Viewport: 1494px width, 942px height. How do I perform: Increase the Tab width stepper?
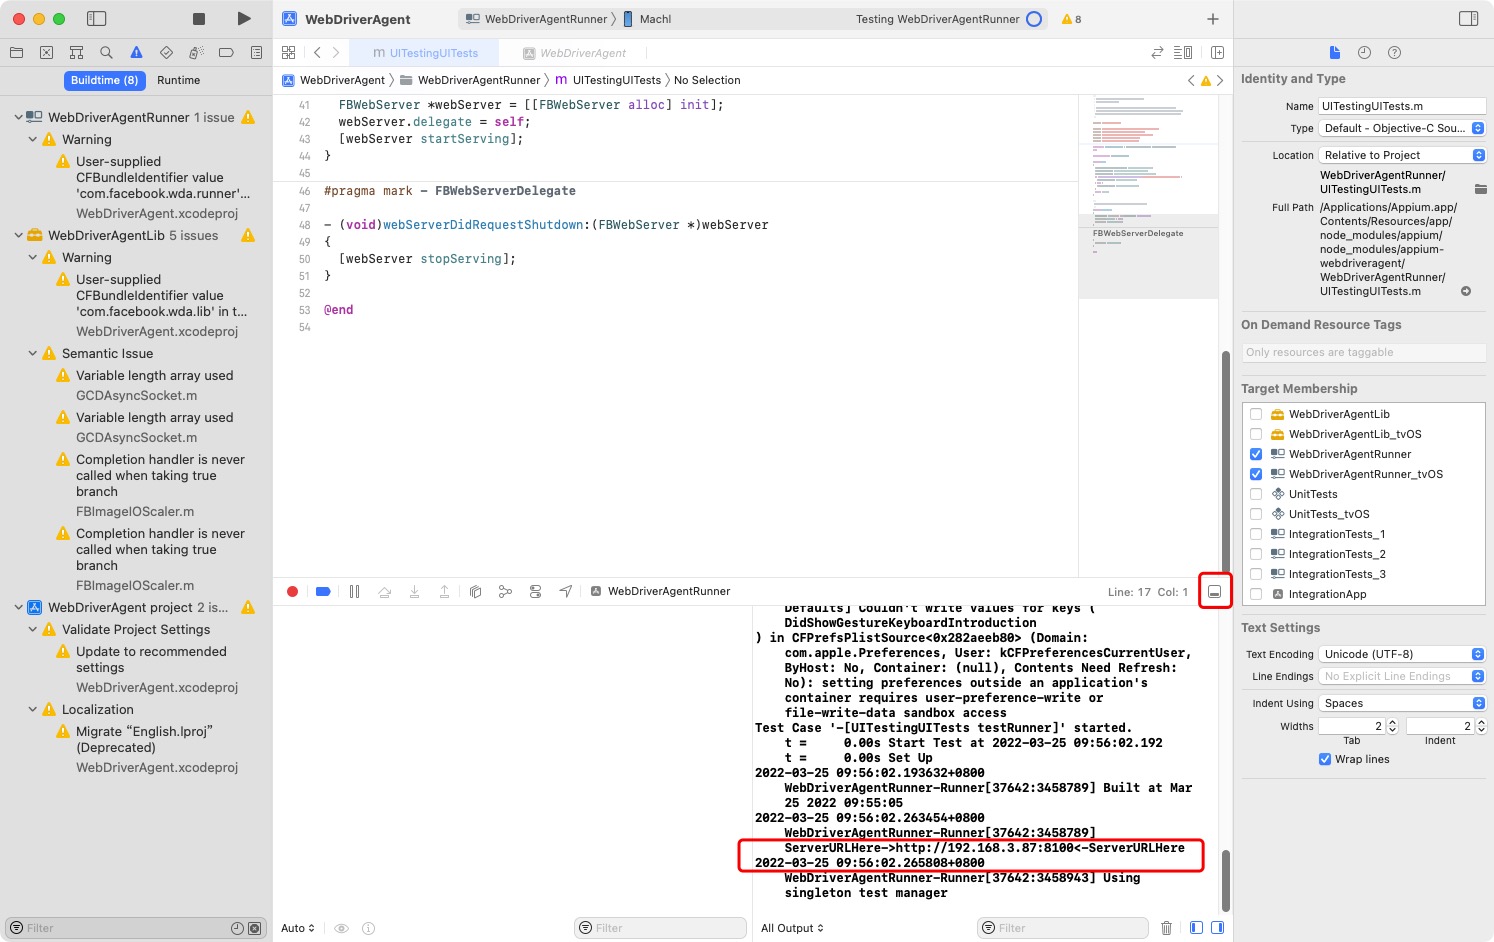coord(1392,723)
